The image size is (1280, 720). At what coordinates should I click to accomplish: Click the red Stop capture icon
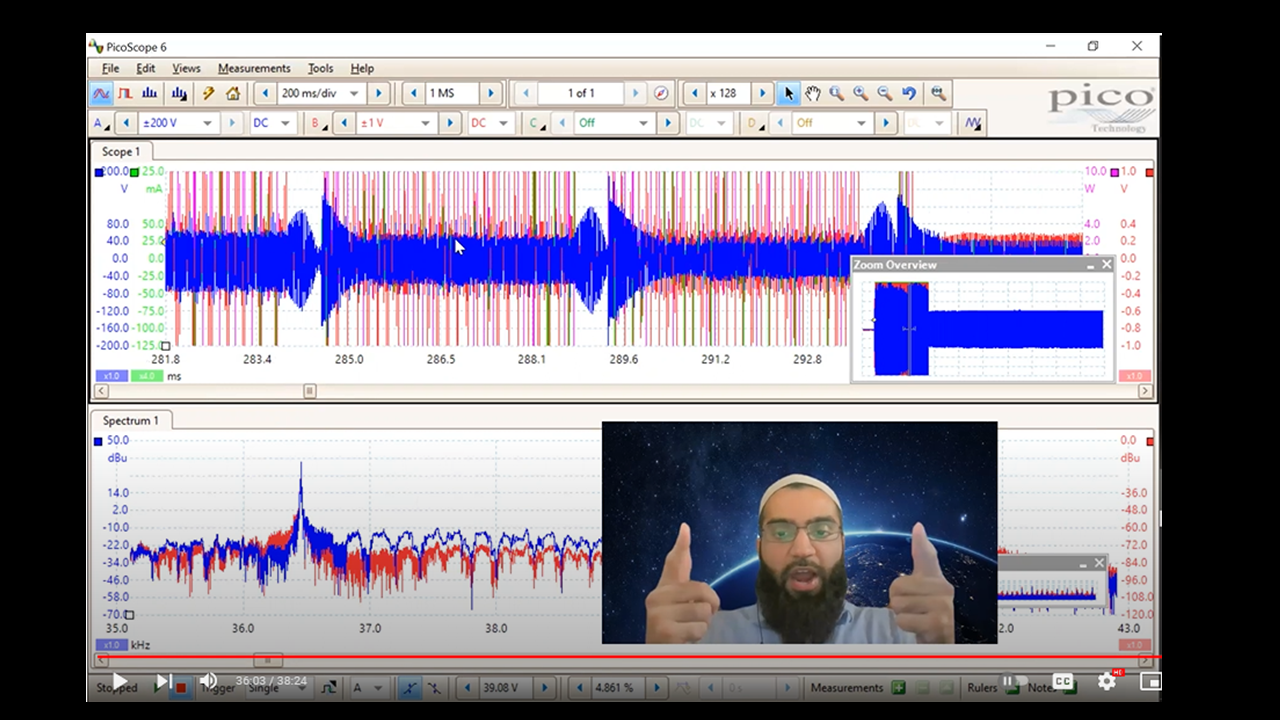(x=181, y=688)
